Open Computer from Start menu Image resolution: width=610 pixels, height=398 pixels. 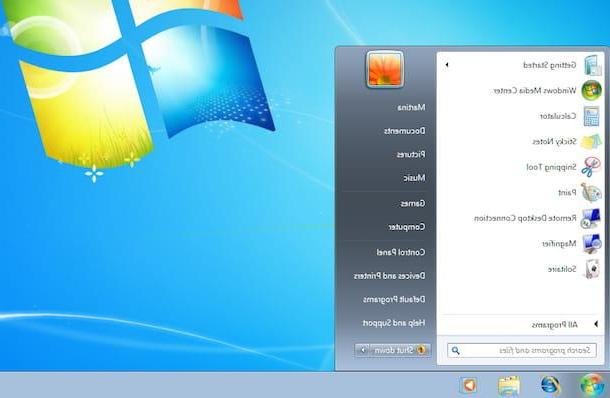point(407,227)
